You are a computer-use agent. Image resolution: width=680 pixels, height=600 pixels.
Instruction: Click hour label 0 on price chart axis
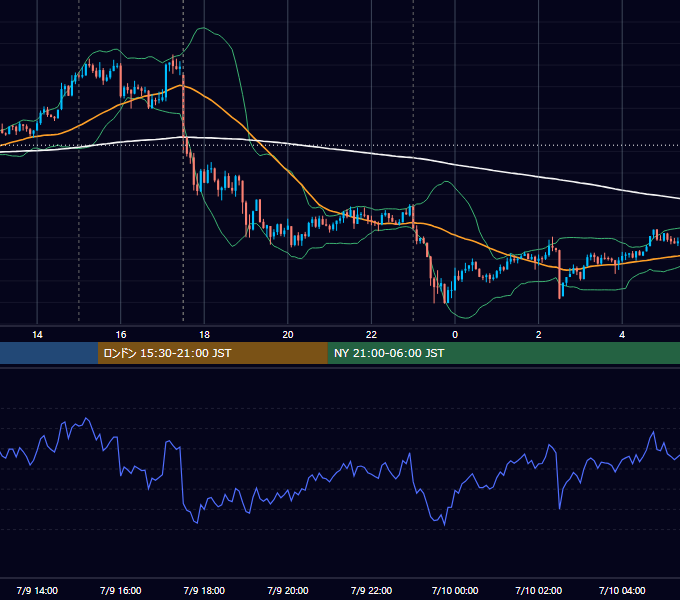pos(455,335)
